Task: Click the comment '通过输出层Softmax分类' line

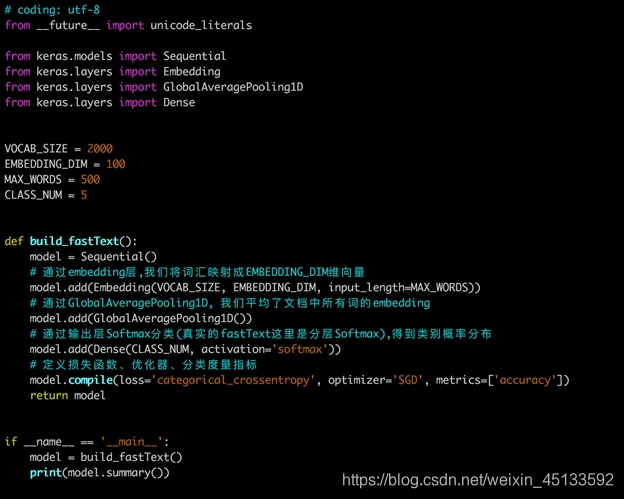Action: coord(261,333)
